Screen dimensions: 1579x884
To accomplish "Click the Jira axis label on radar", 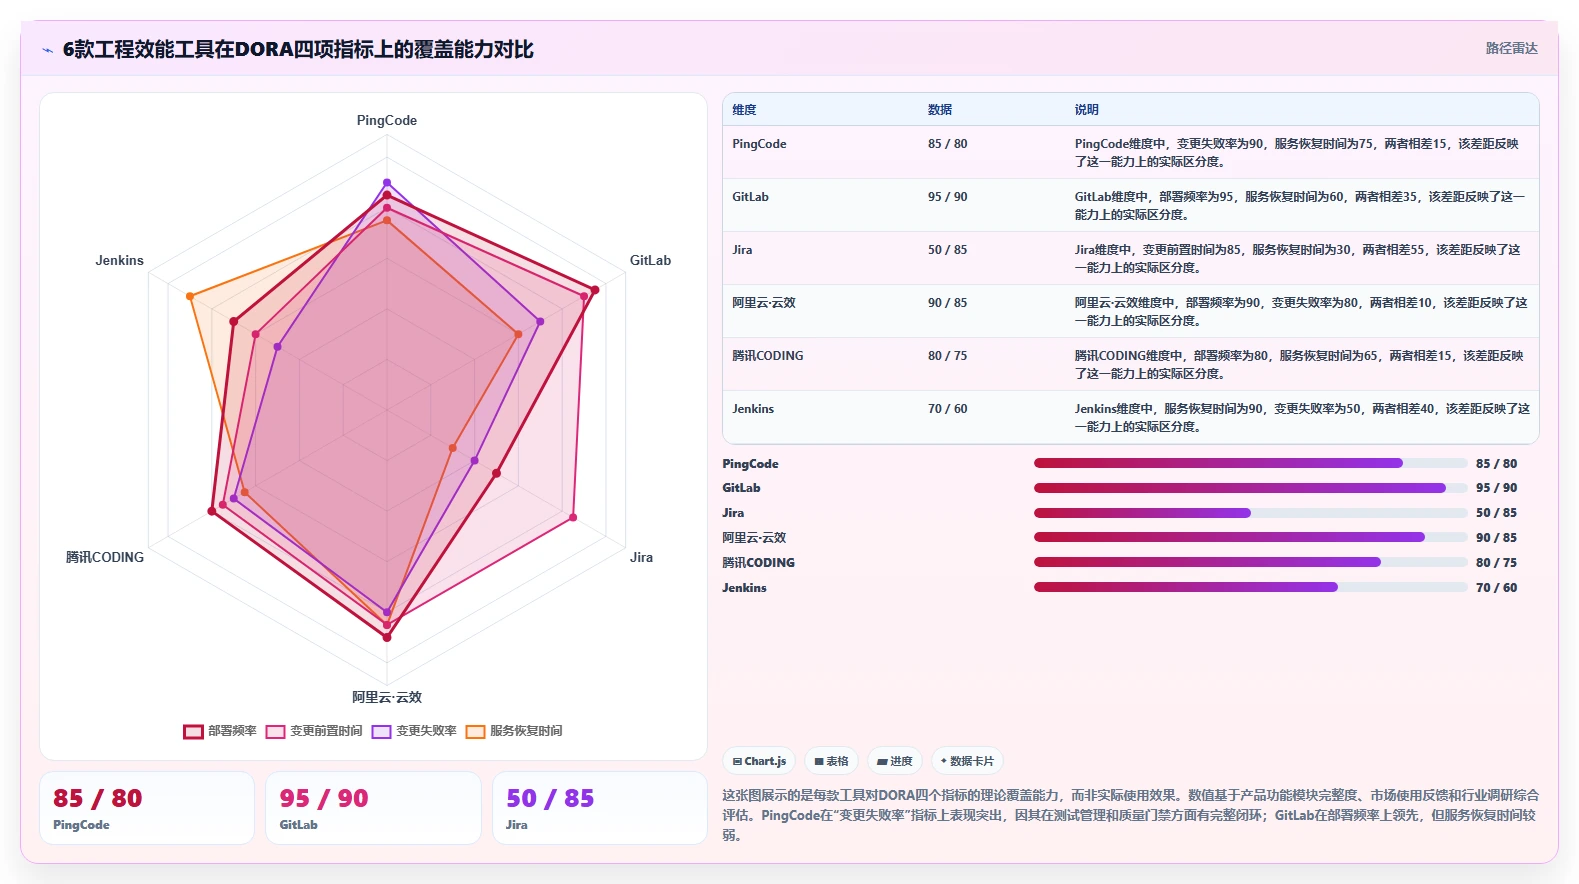I will point(641,557).
